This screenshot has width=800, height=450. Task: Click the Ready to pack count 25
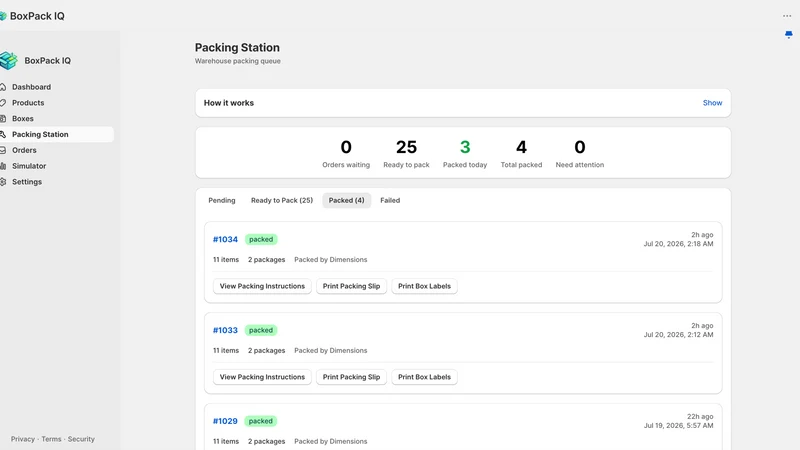[407, 147]
